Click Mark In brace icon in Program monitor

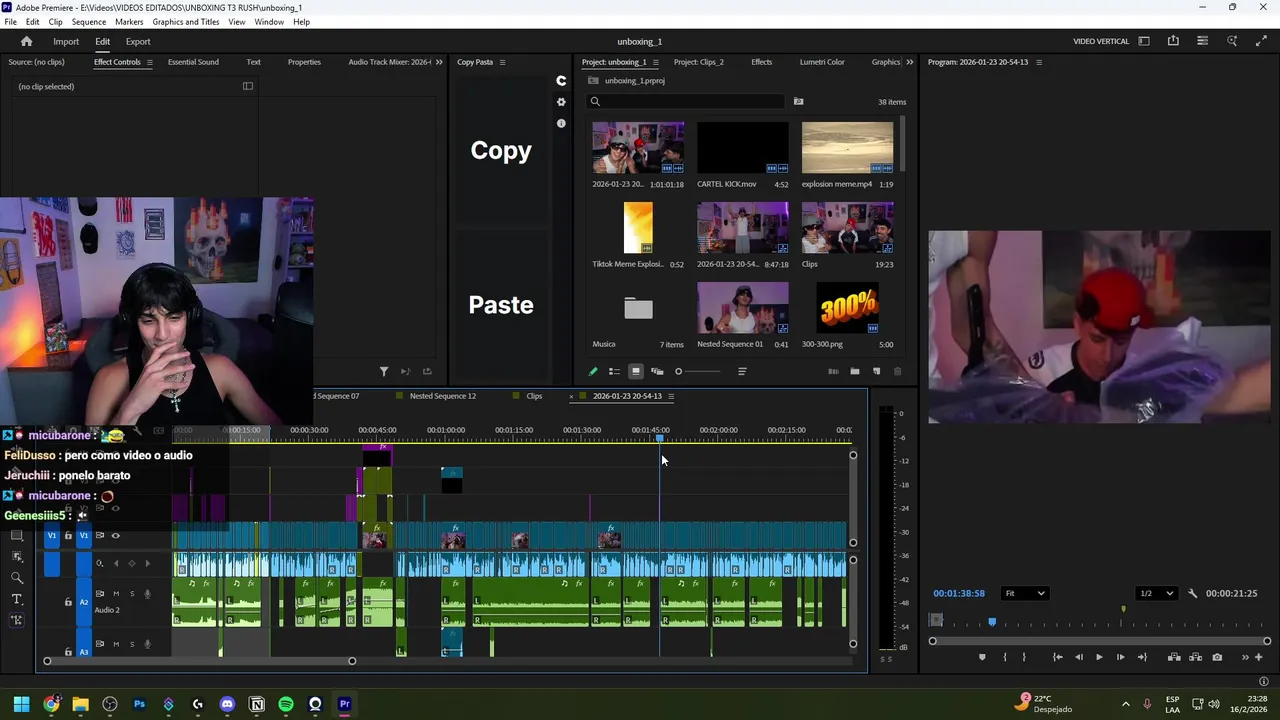(x=1003, y=657)
